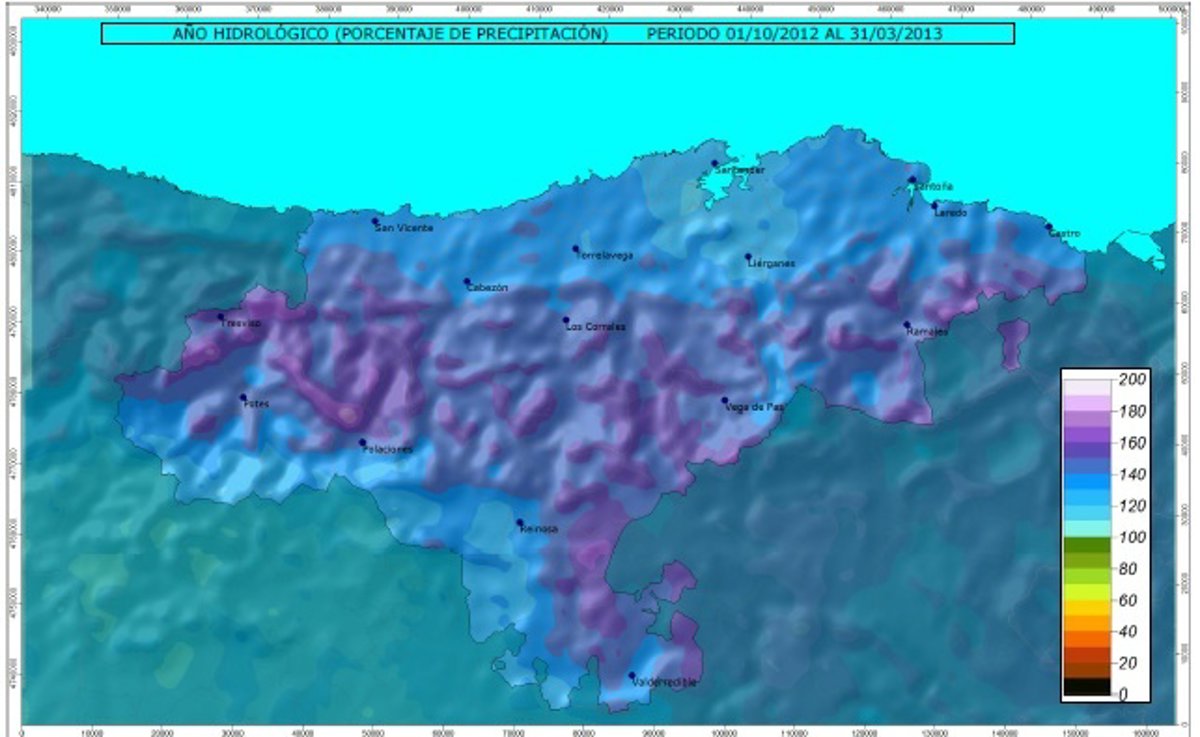Select the Torrelavega location marker
Viewport: 1200px width, 737px height.
pos(576,249)
